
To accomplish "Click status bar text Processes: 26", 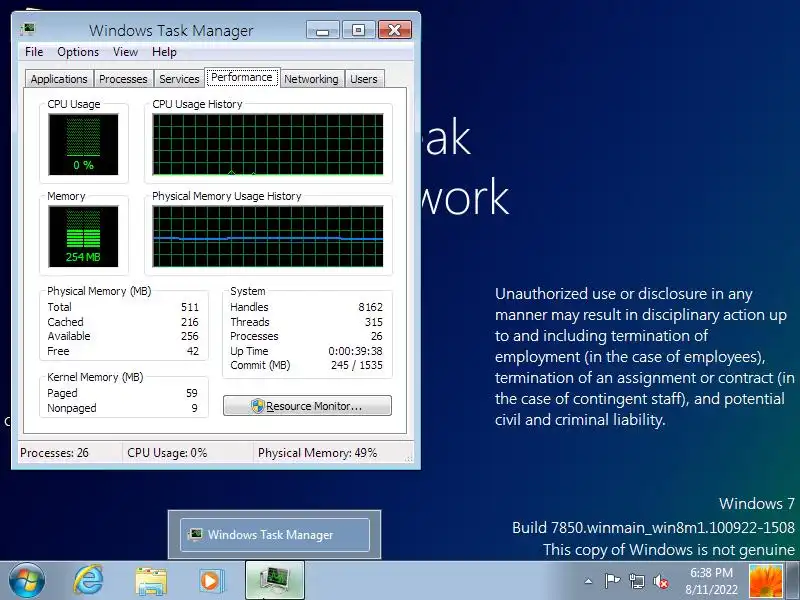I will pos(54,453).
